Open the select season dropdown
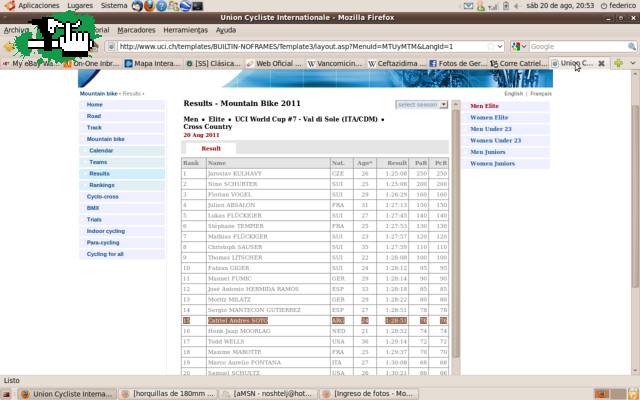Image resolution: width=640 pixels, height=400 pixels. [x=421, y=105]
